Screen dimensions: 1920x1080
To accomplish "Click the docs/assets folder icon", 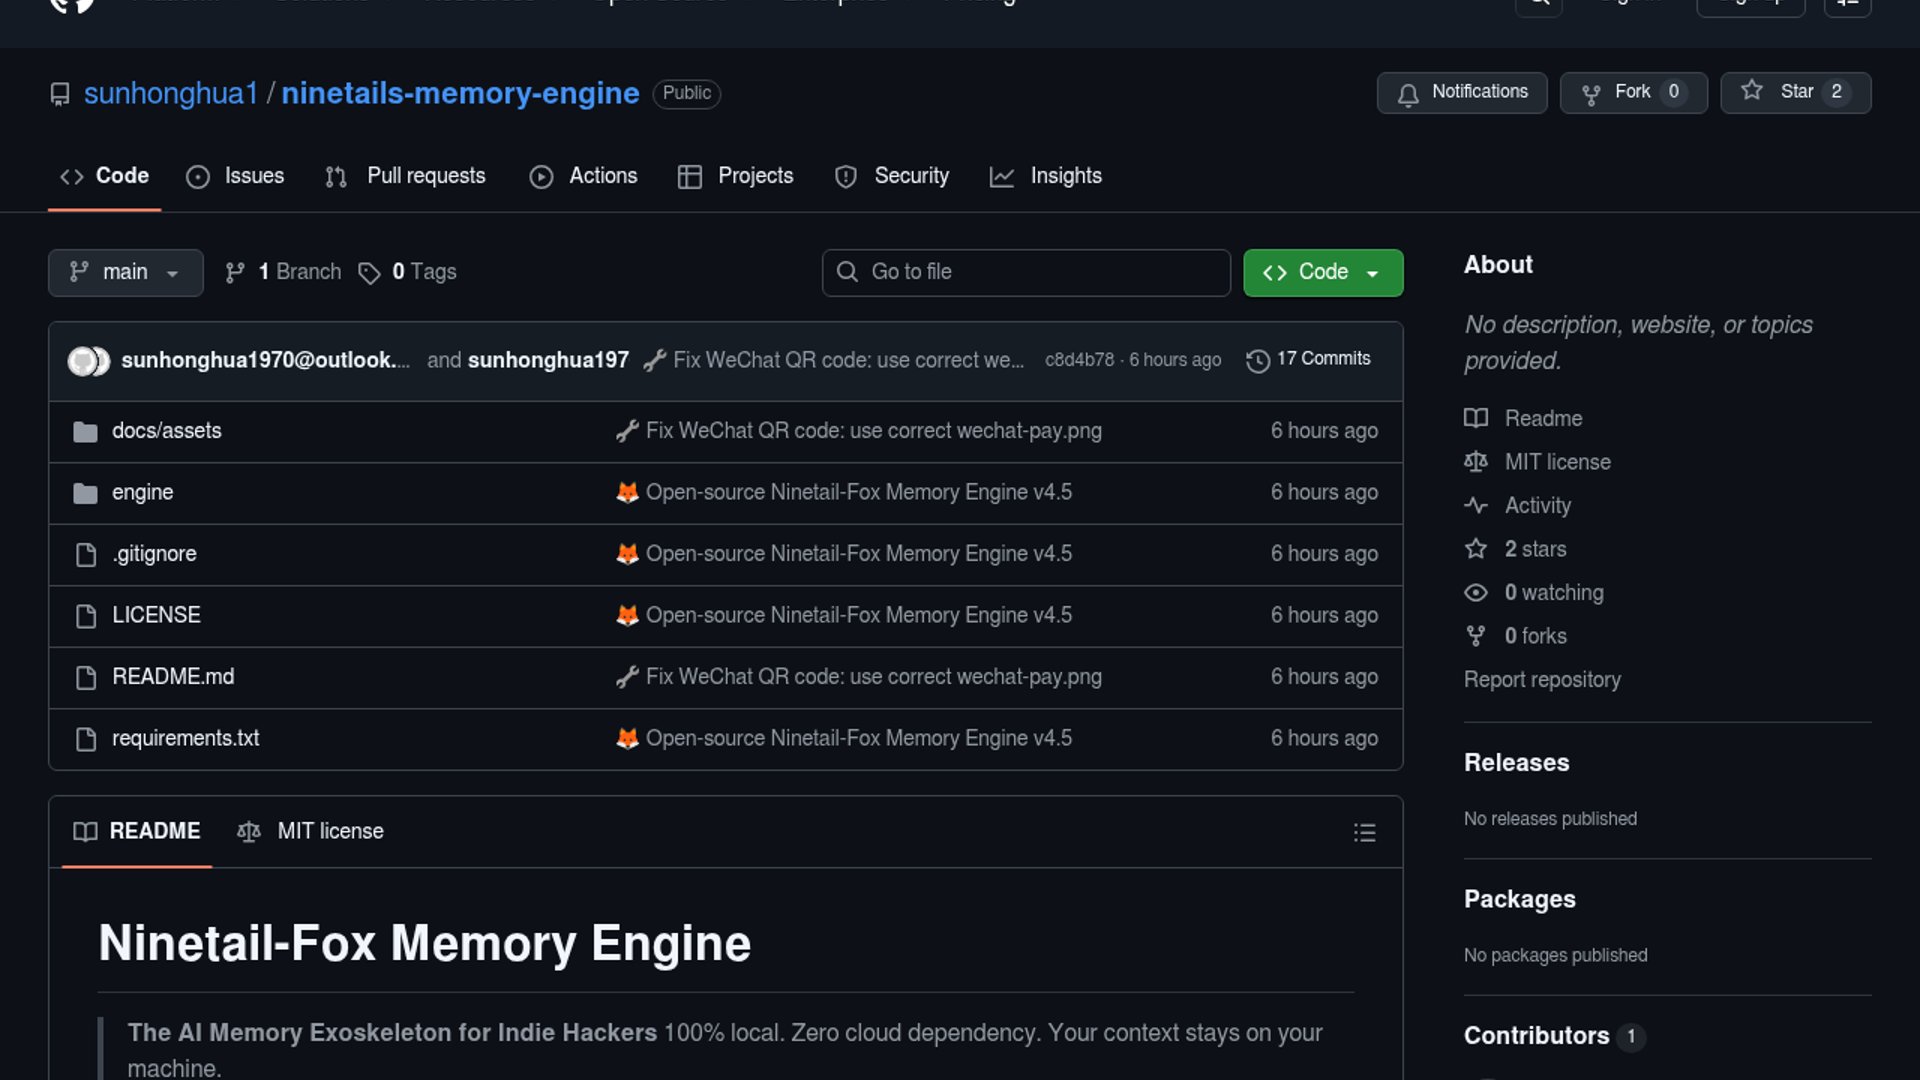I will 85,432.
